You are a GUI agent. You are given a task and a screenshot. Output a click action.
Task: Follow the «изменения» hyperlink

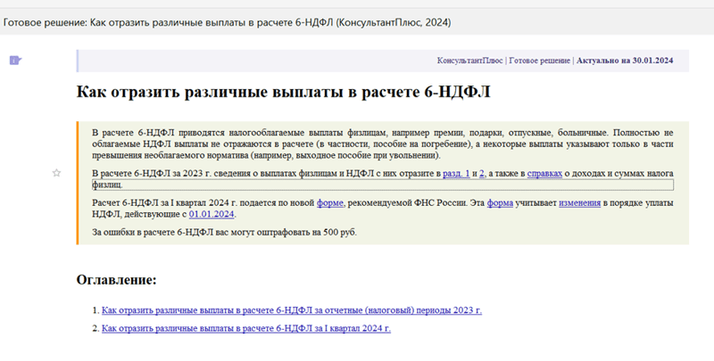tap(580, 203)
